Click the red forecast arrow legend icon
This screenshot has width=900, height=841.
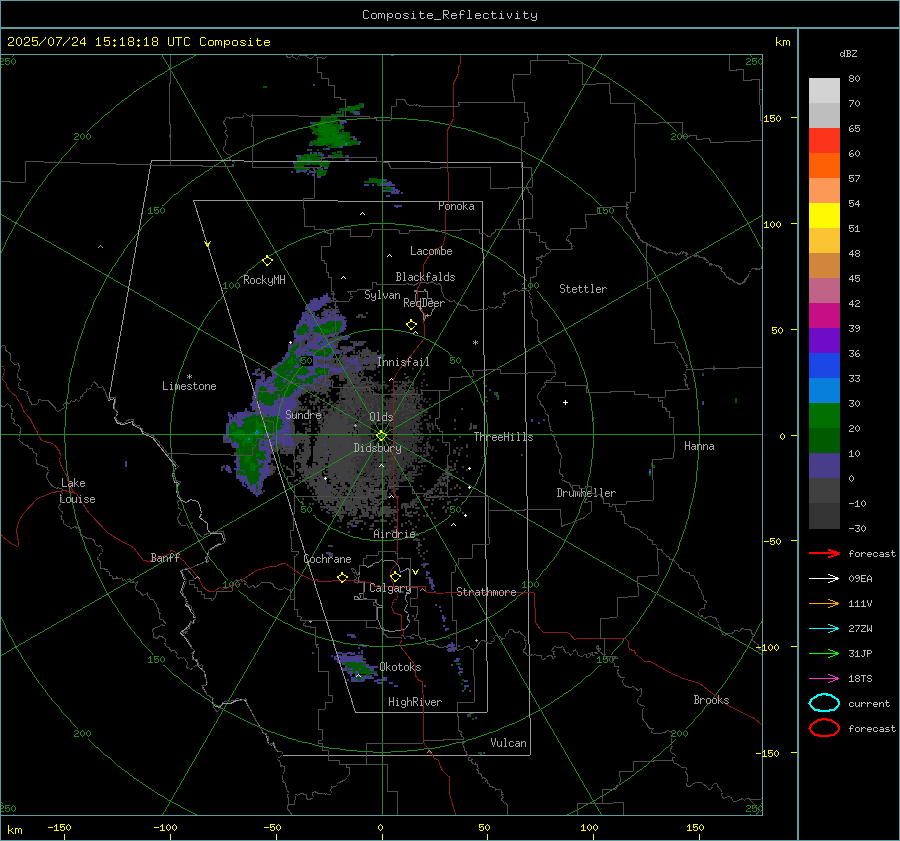[824, 553]
